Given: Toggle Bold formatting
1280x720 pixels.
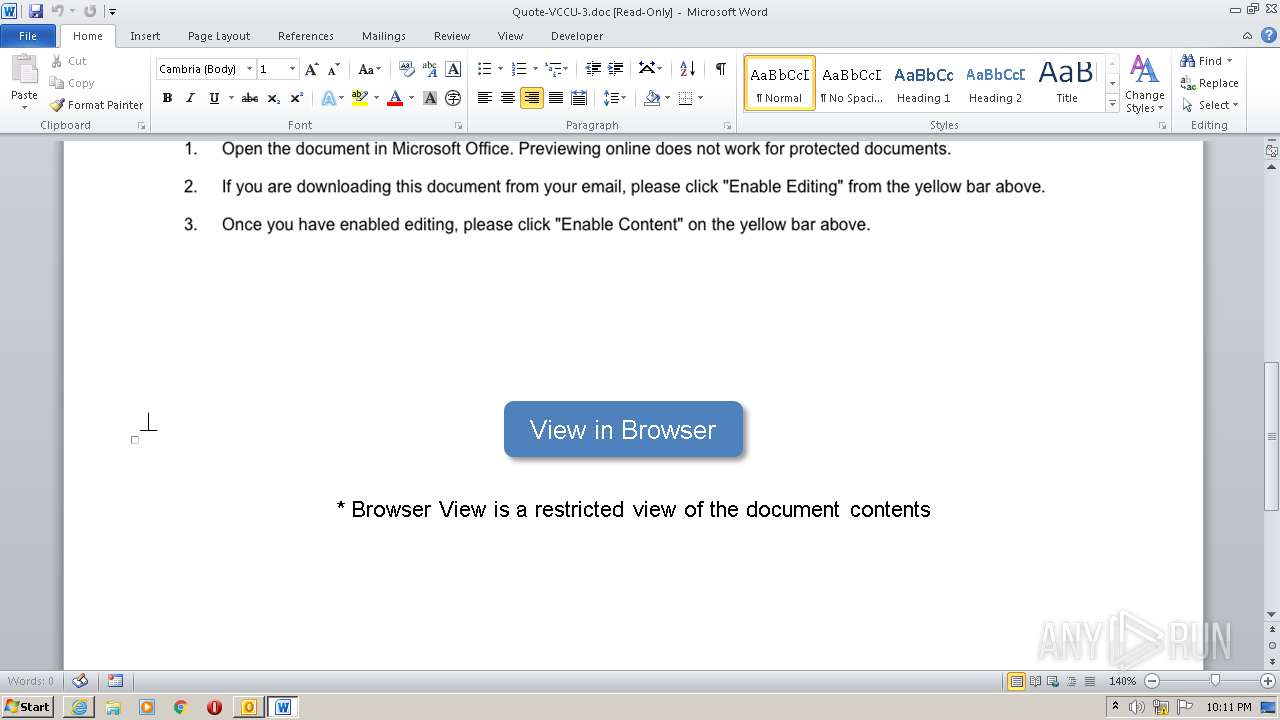Looking at the screenshot, I should point(167,98).
